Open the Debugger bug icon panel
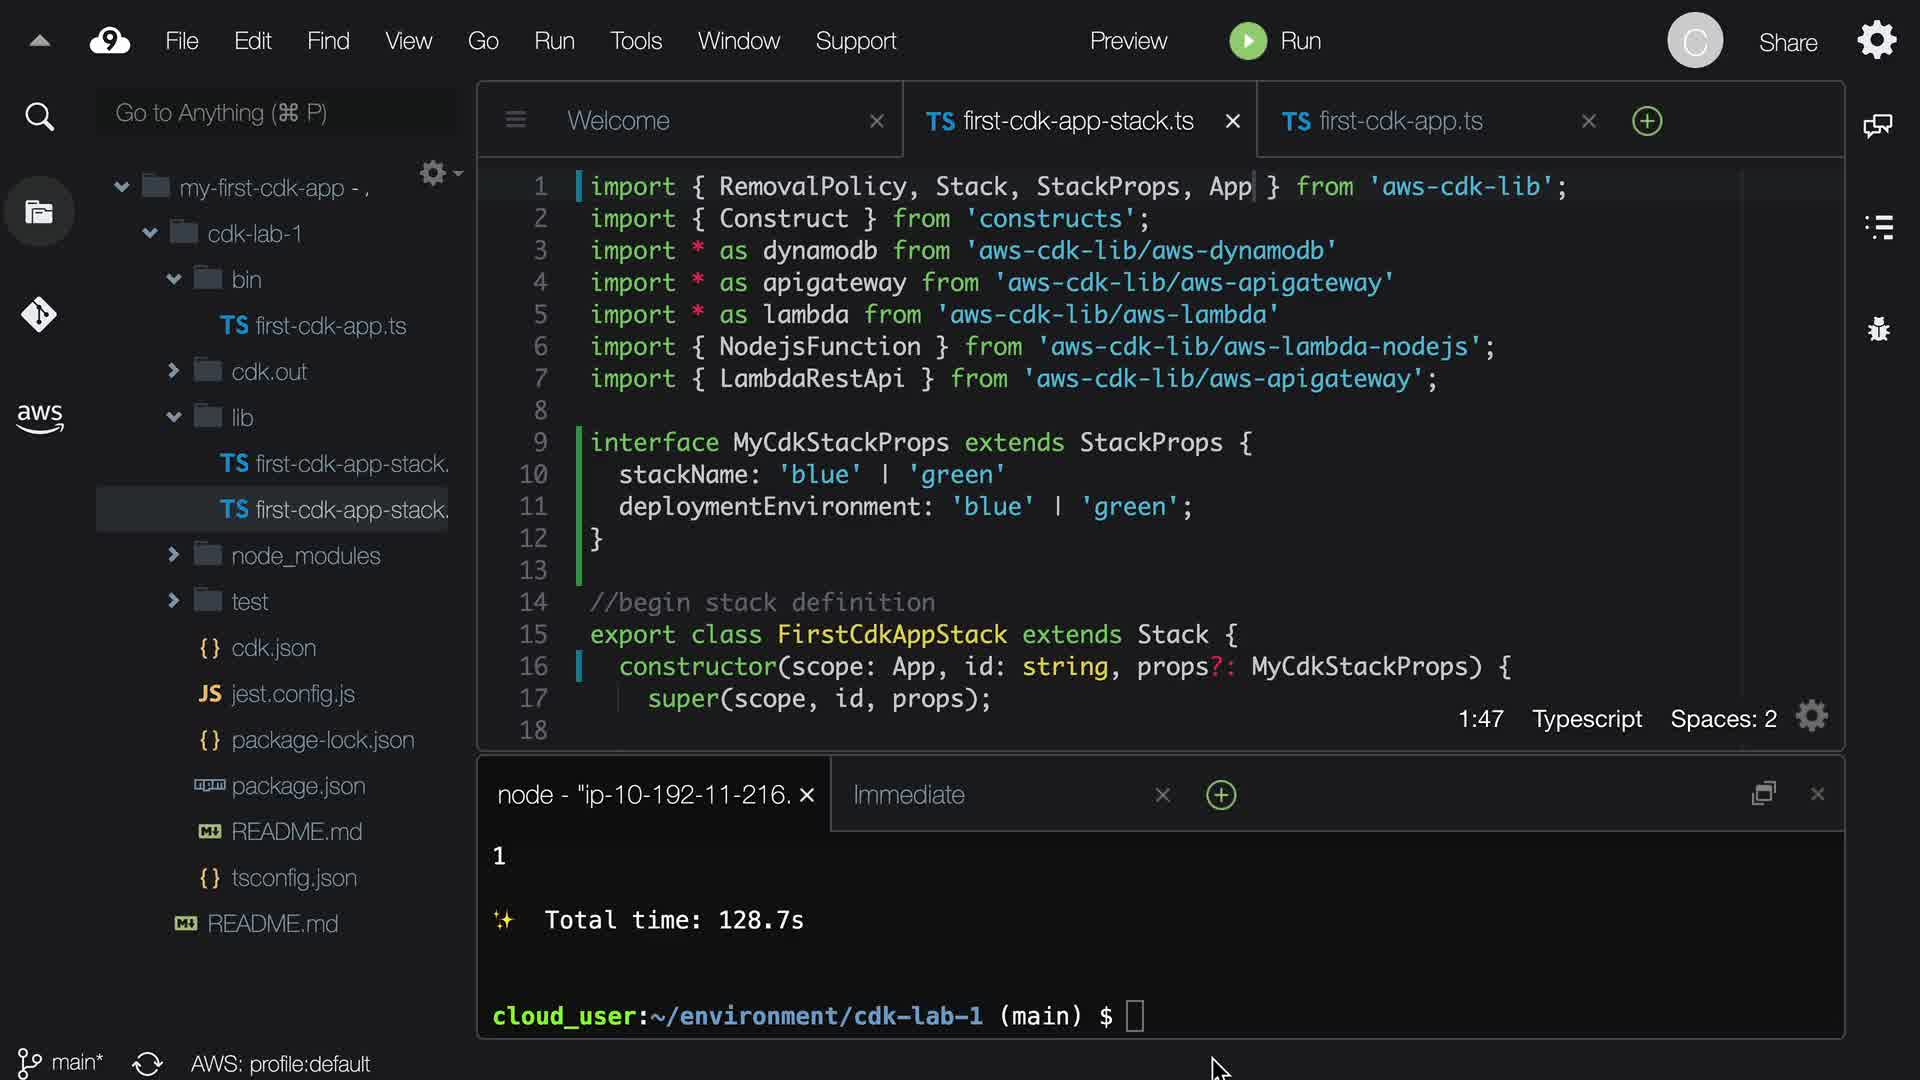The width and height of the screenshot is (1920, 1080). (1878, 328)
